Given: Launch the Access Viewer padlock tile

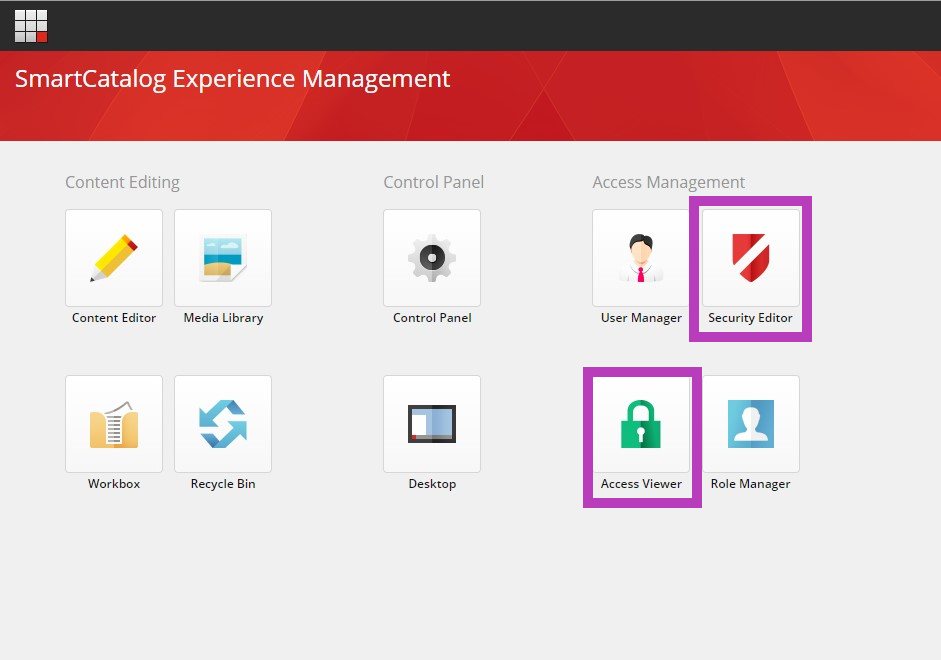Looking at the screenshot, I should click(641, 424).
